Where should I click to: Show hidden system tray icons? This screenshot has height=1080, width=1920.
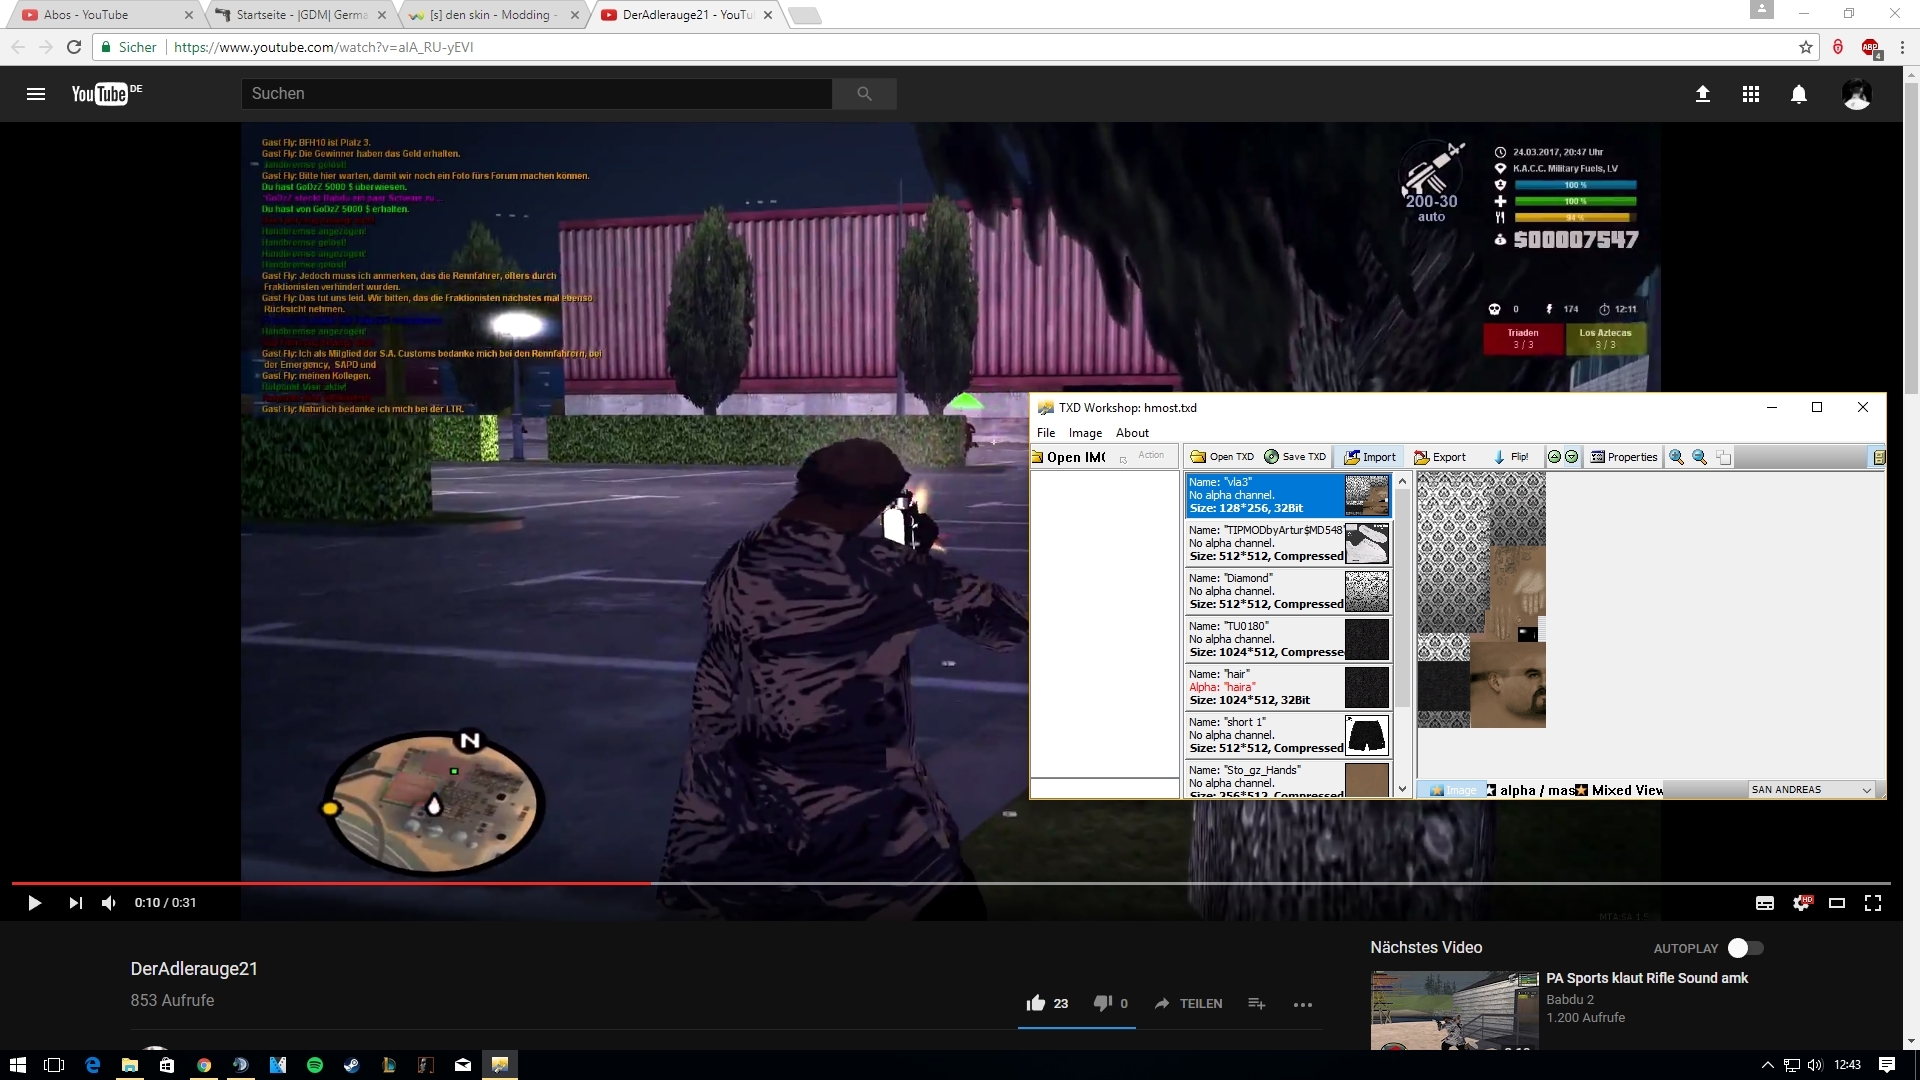pos(1767,1065)
